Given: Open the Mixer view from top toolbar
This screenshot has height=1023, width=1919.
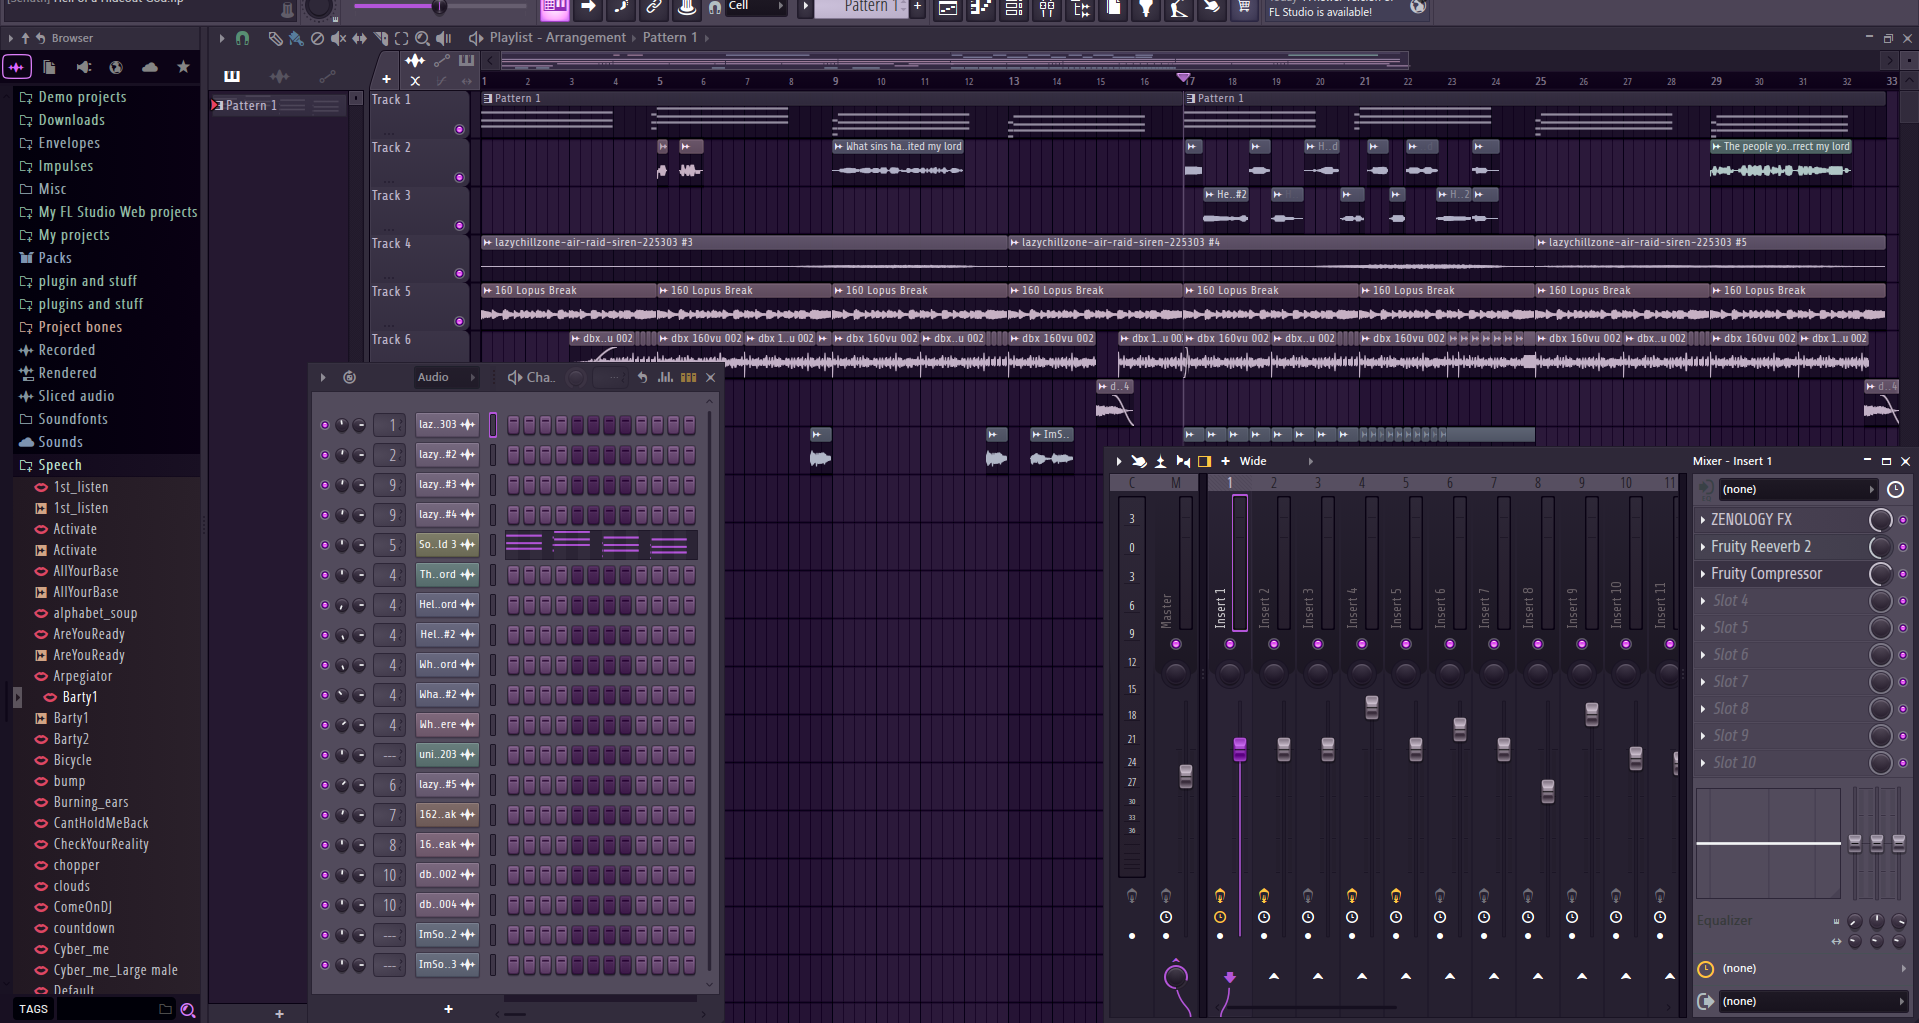Looking at the screenshot, I should pos(1047,8).
